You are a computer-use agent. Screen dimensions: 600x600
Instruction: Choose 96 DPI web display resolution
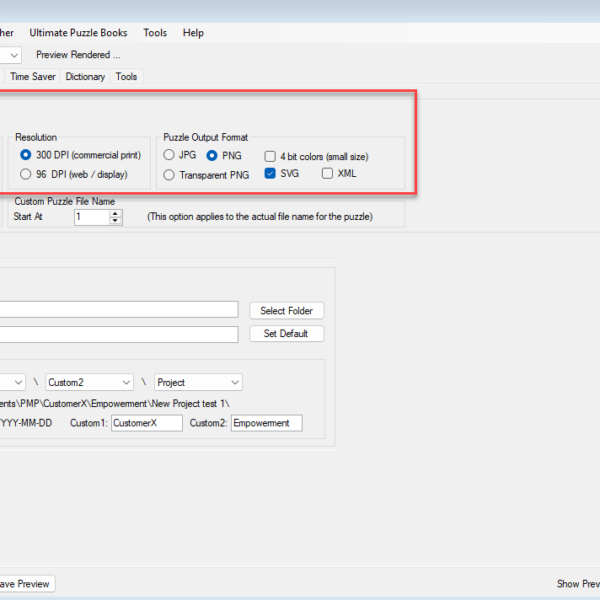pos(27,174)
